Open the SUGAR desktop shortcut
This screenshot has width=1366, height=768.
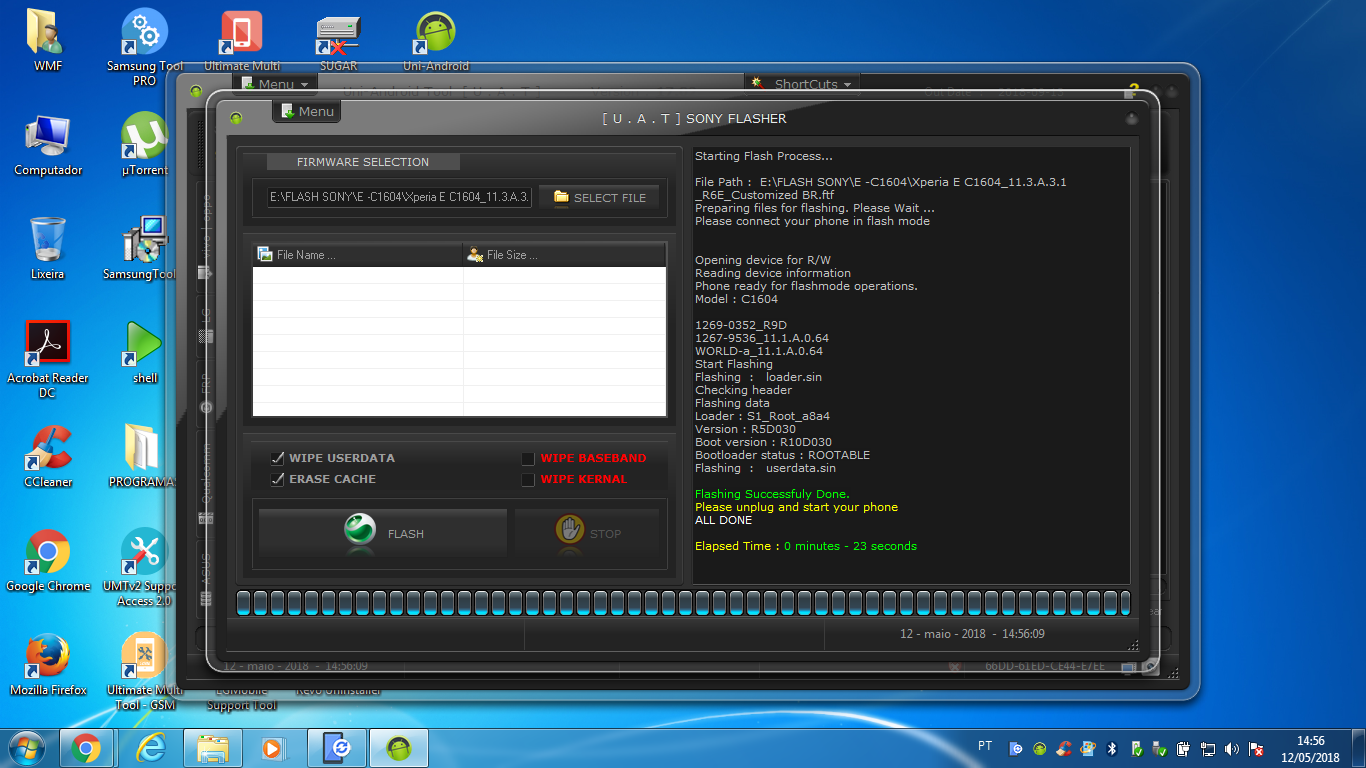coord(338,40)
